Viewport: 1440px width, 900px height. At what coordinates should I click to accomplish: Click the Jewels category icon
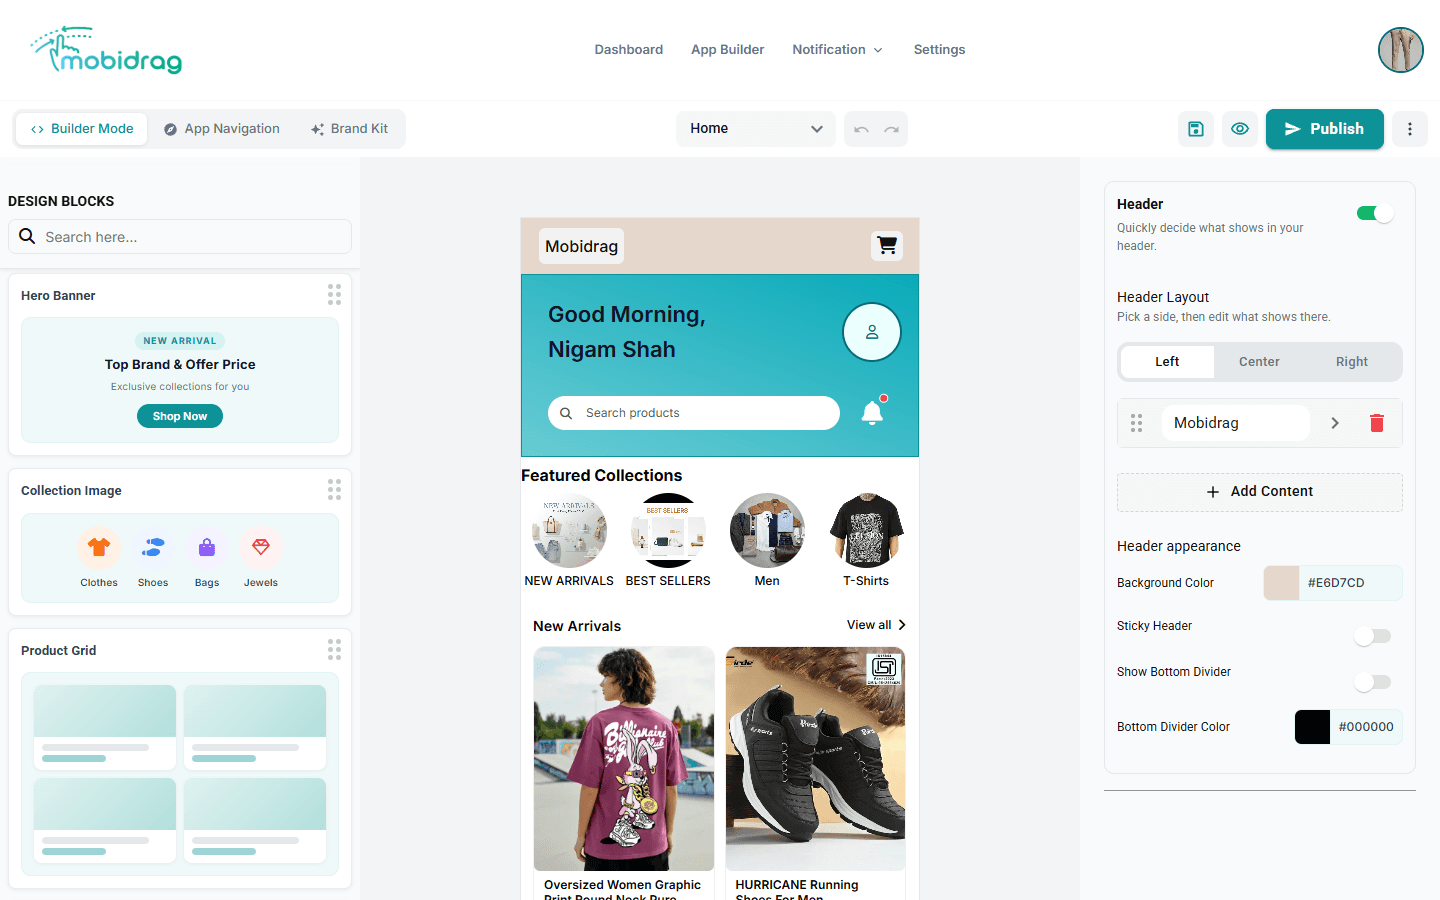261,547
